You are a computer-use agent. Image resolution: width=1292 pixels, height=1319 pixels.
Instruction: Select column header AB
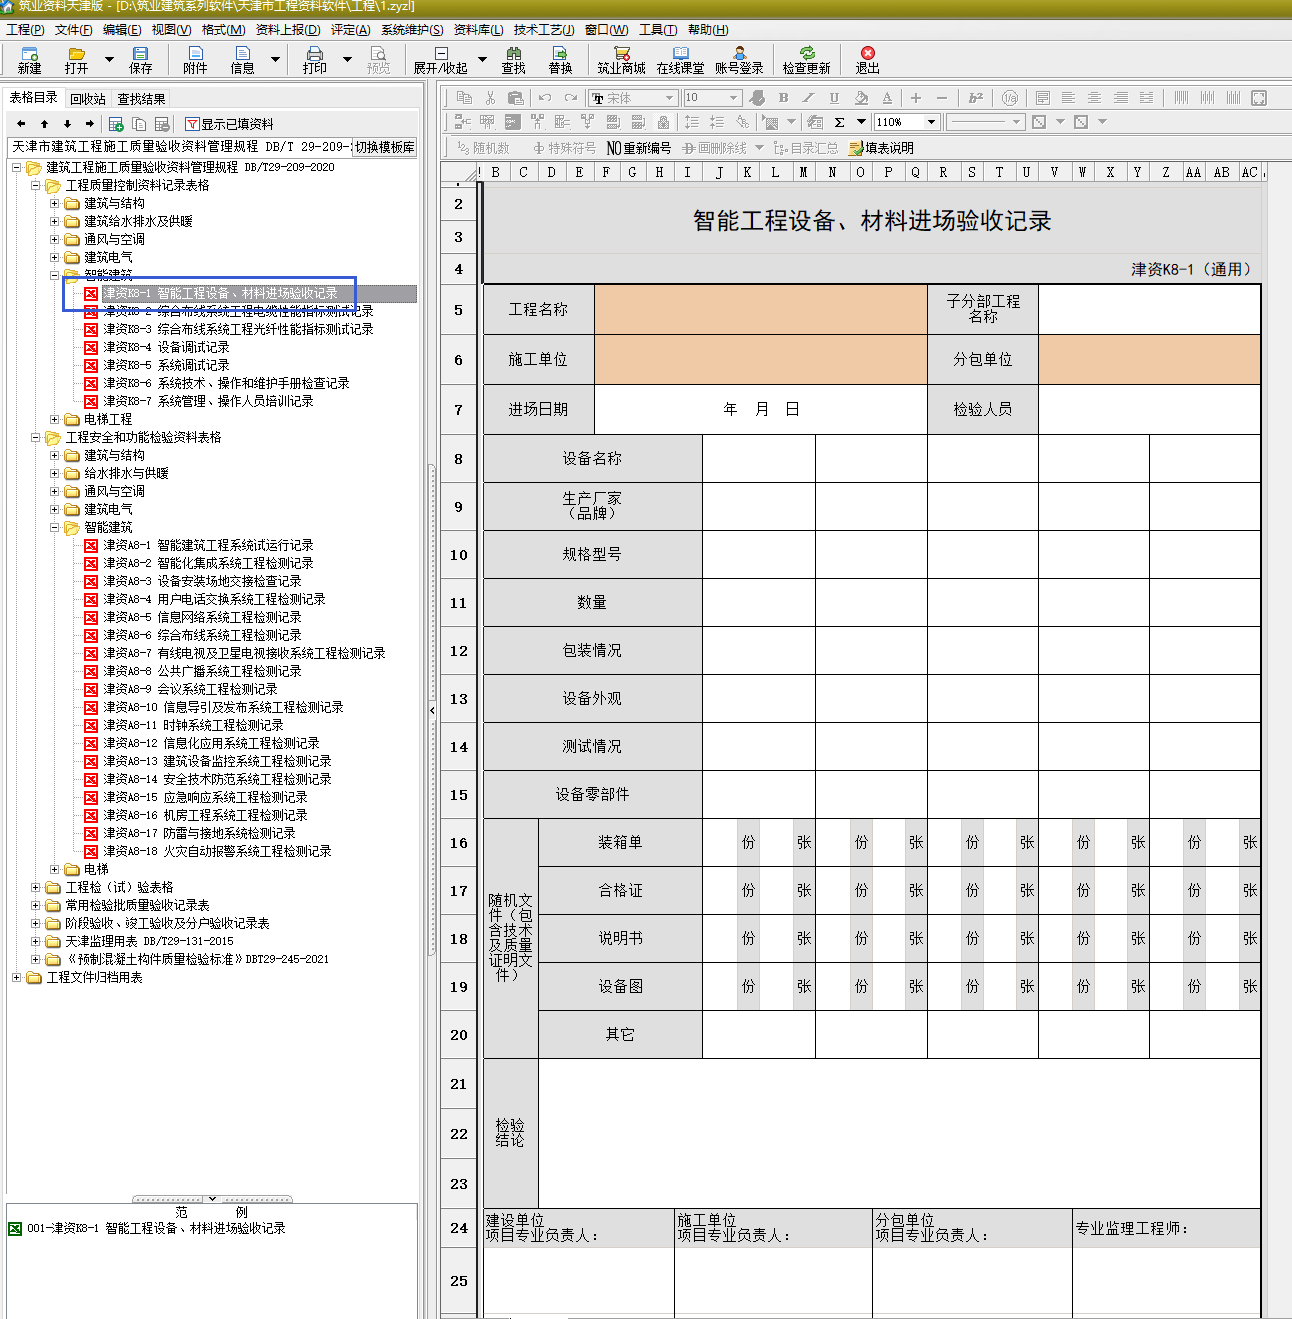click(x=1221, y=172)
